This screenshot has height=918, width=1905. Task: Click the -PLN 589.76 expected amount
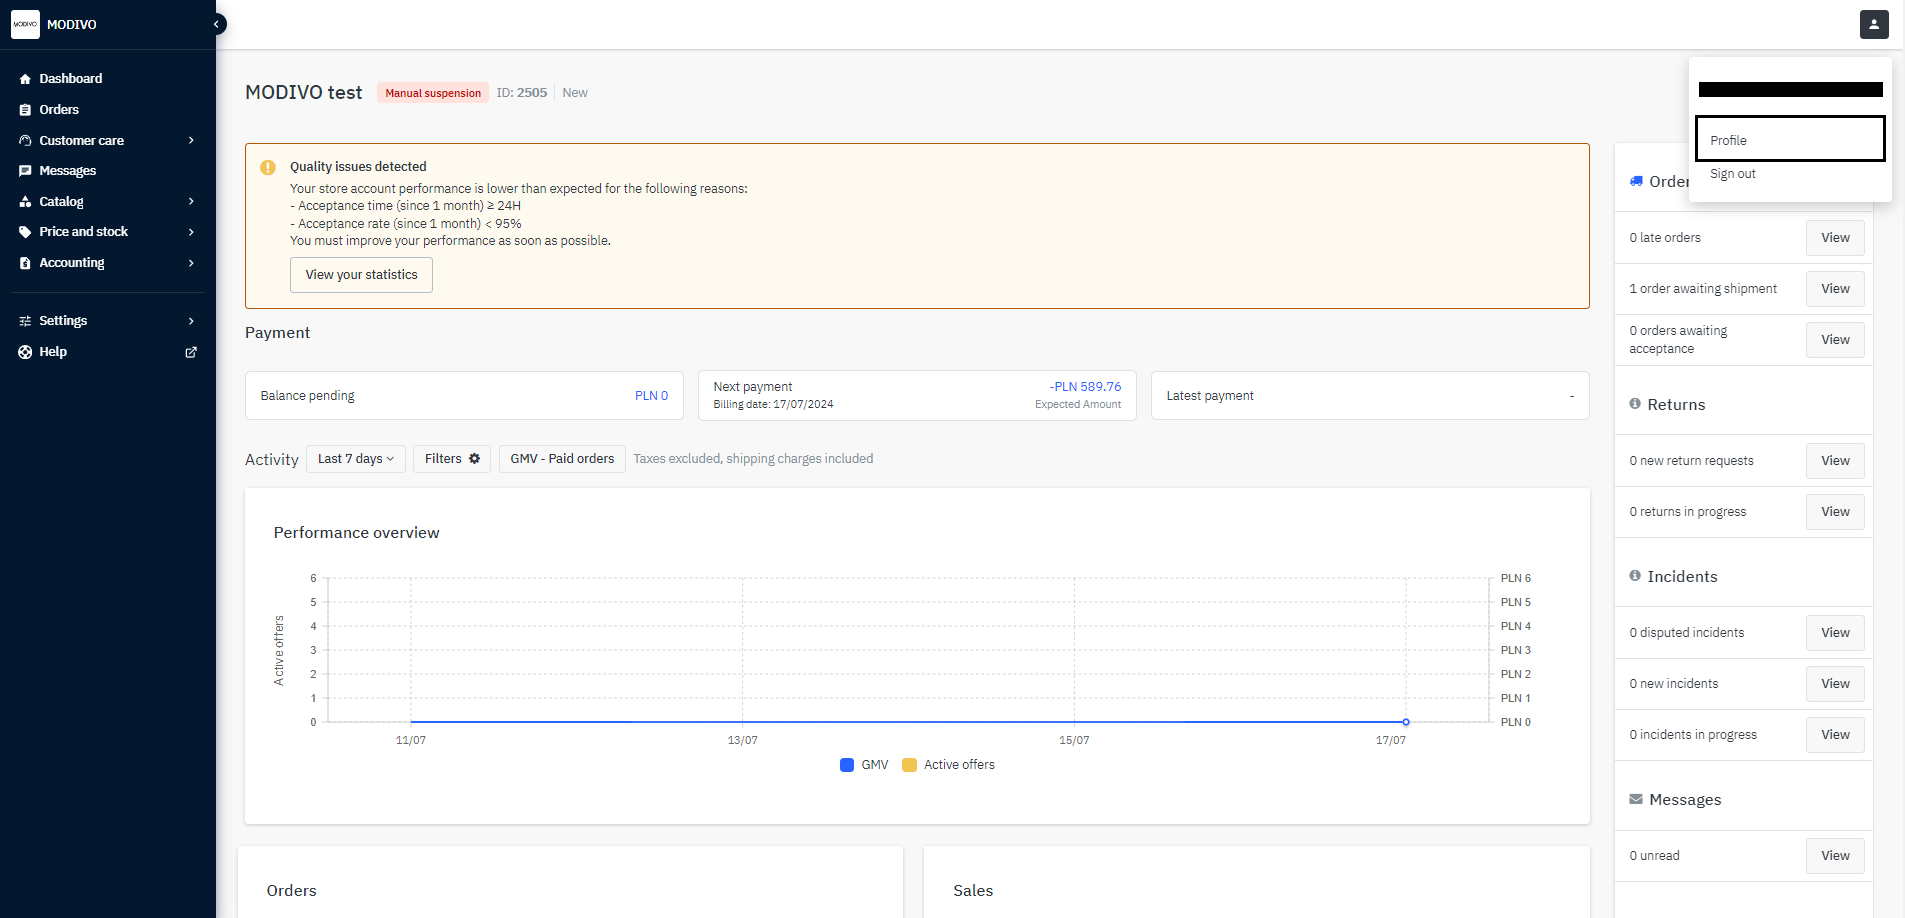(x=1085, y=387)
